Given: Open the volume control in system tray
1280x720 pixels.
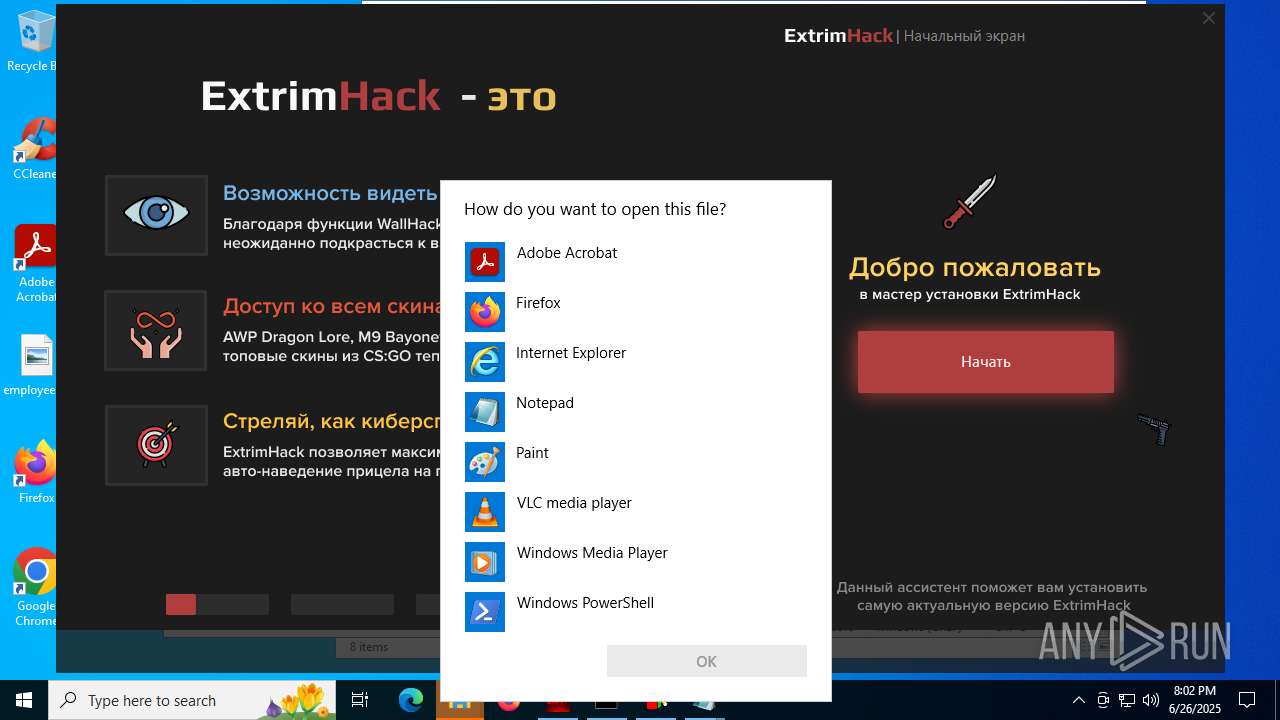Looking at the screenshot, I should click(x=1151, y=700).
